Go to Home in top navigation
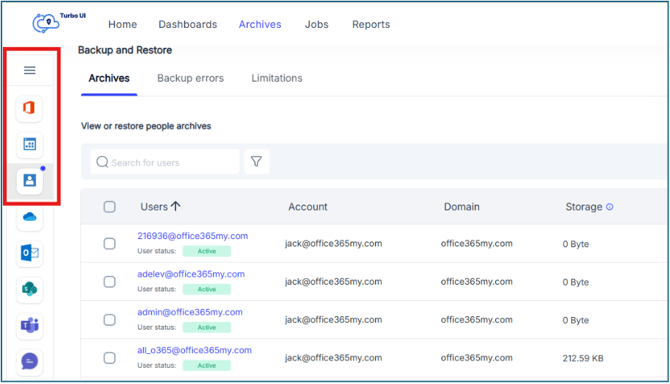 click(x=123, y=24)
